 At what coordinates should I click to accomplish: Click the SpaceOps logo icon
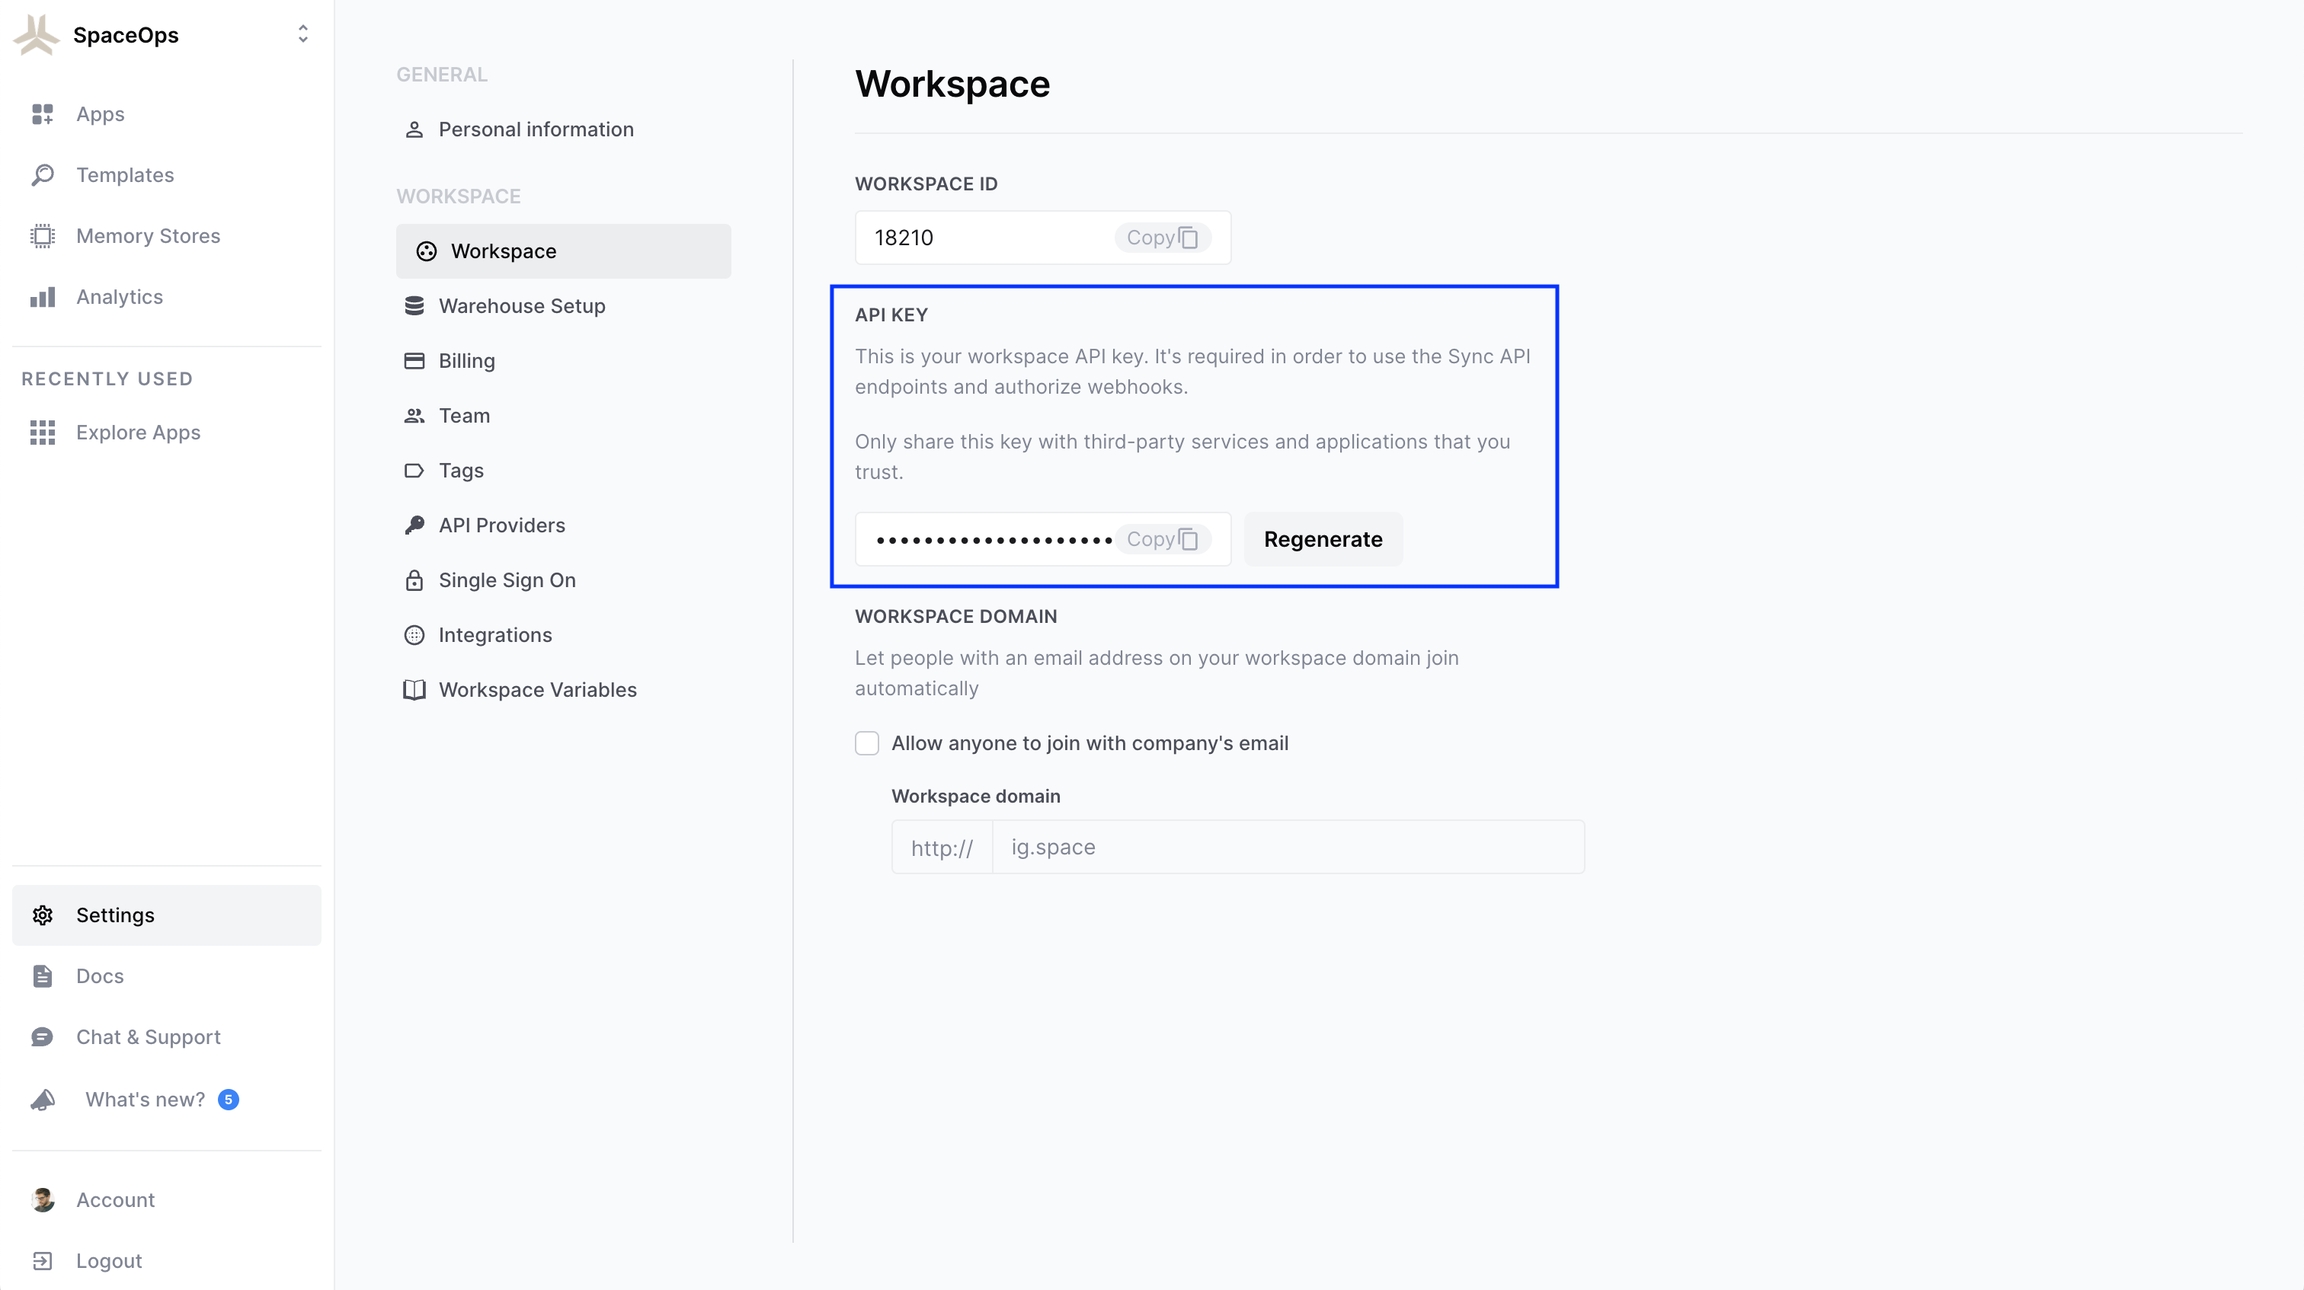coord(37,35)
